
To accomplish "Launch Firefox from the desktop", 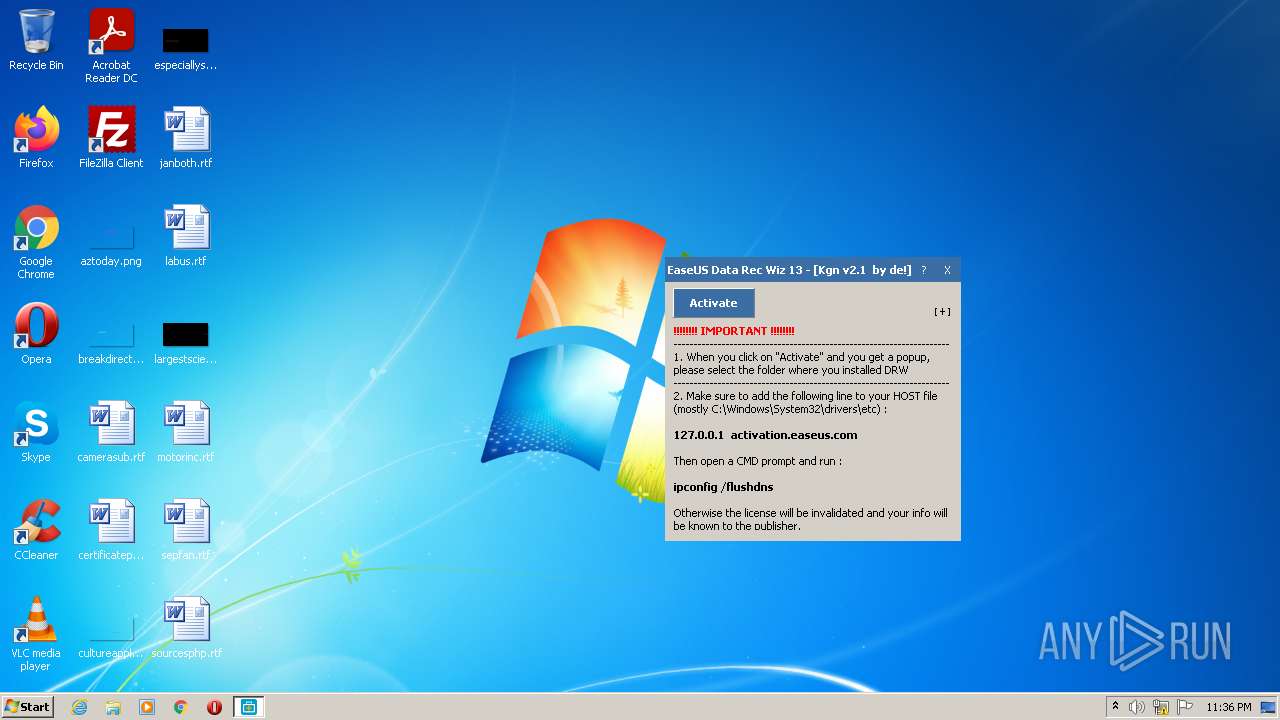I will tap(36, 137).
